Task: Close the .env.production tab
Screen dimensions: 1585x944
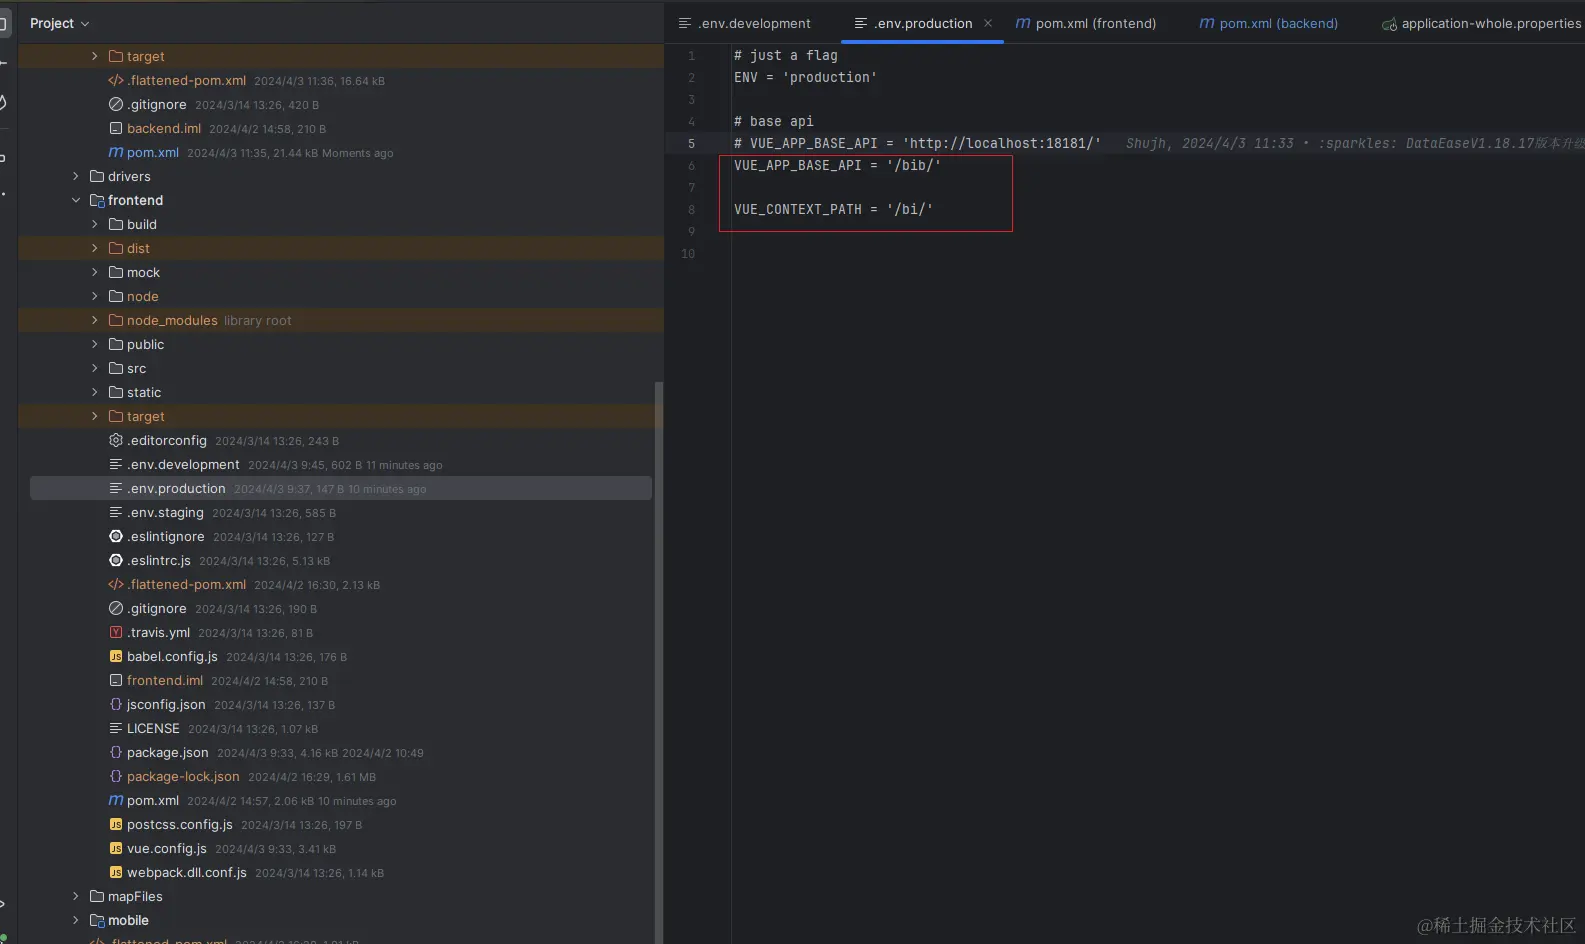Action: coord(988,23)
